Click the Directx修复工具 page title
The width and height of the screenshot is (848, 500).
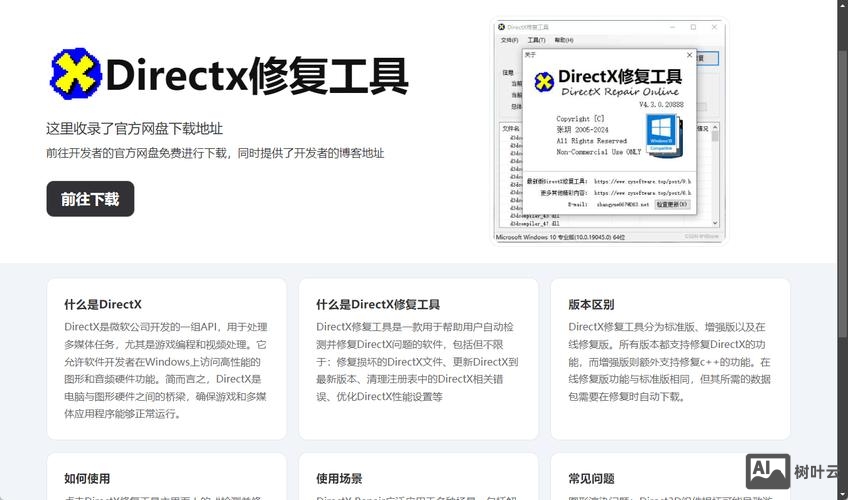(257, 76)
